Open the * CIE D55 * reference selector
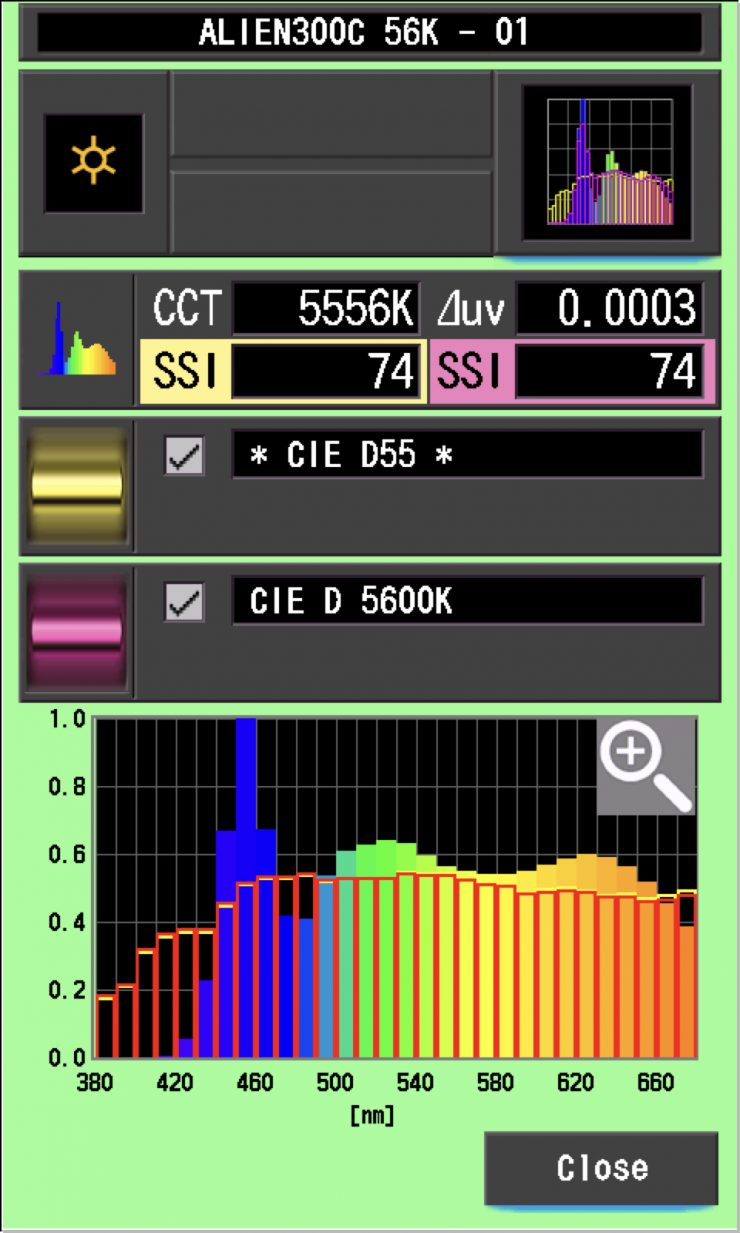The image size is (740, 1233). pos(467,455)
